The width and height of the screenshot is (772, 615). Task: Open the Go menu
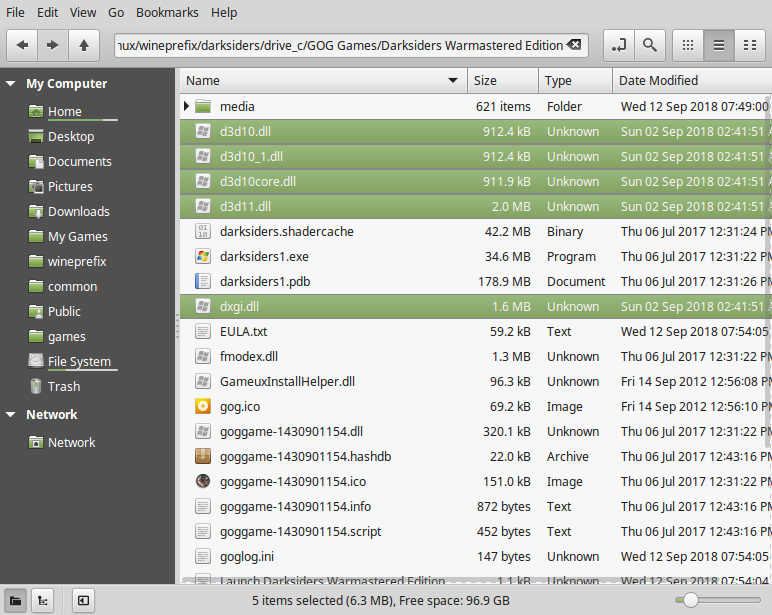point(116,12)
